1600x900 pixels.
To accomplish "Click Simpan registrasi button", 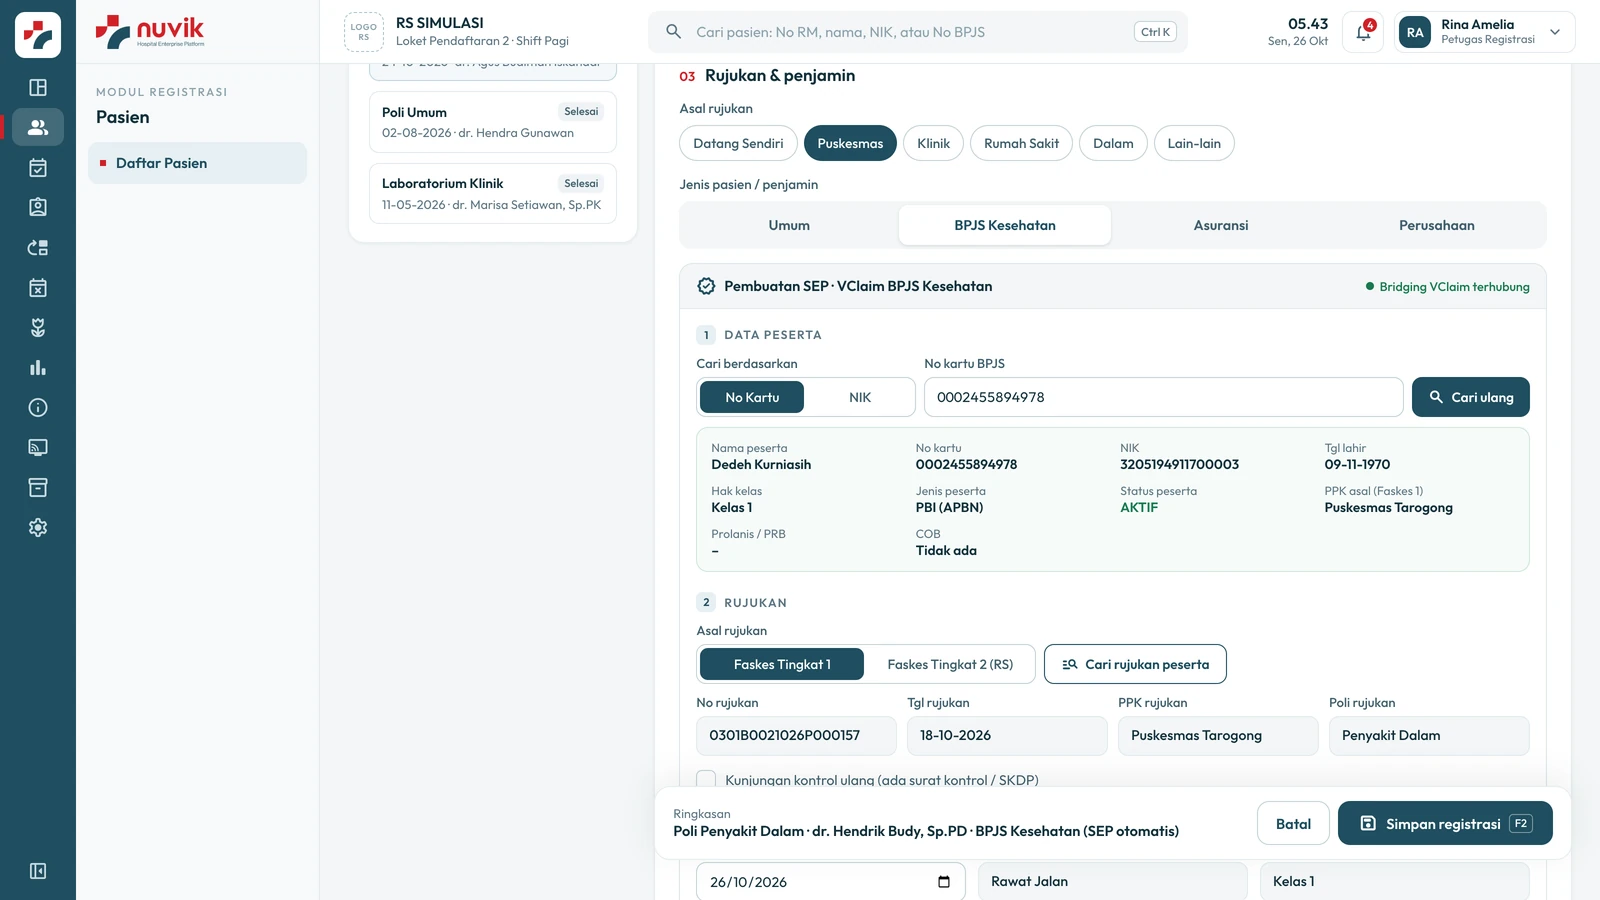I will [1445, 823].
